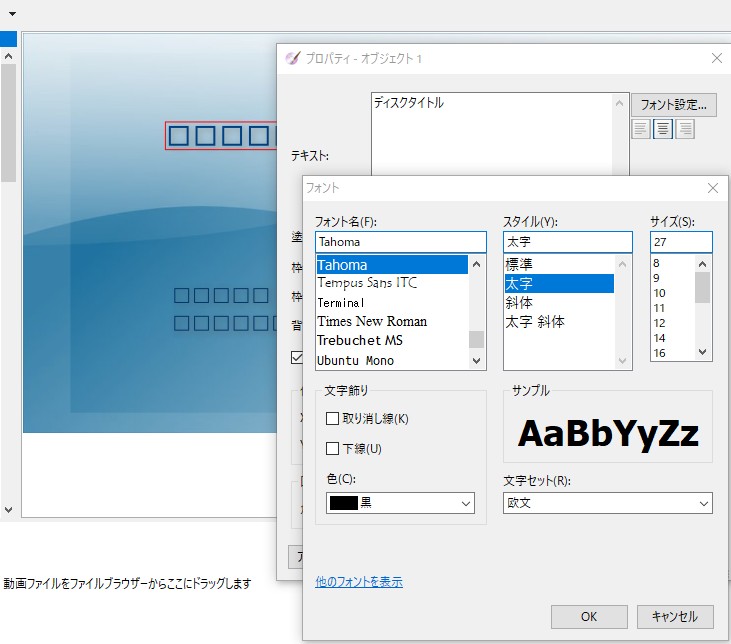This screenshot has height=644, width=731.
Task: Click キャンセル in font dialog
Action: [675, 616]
